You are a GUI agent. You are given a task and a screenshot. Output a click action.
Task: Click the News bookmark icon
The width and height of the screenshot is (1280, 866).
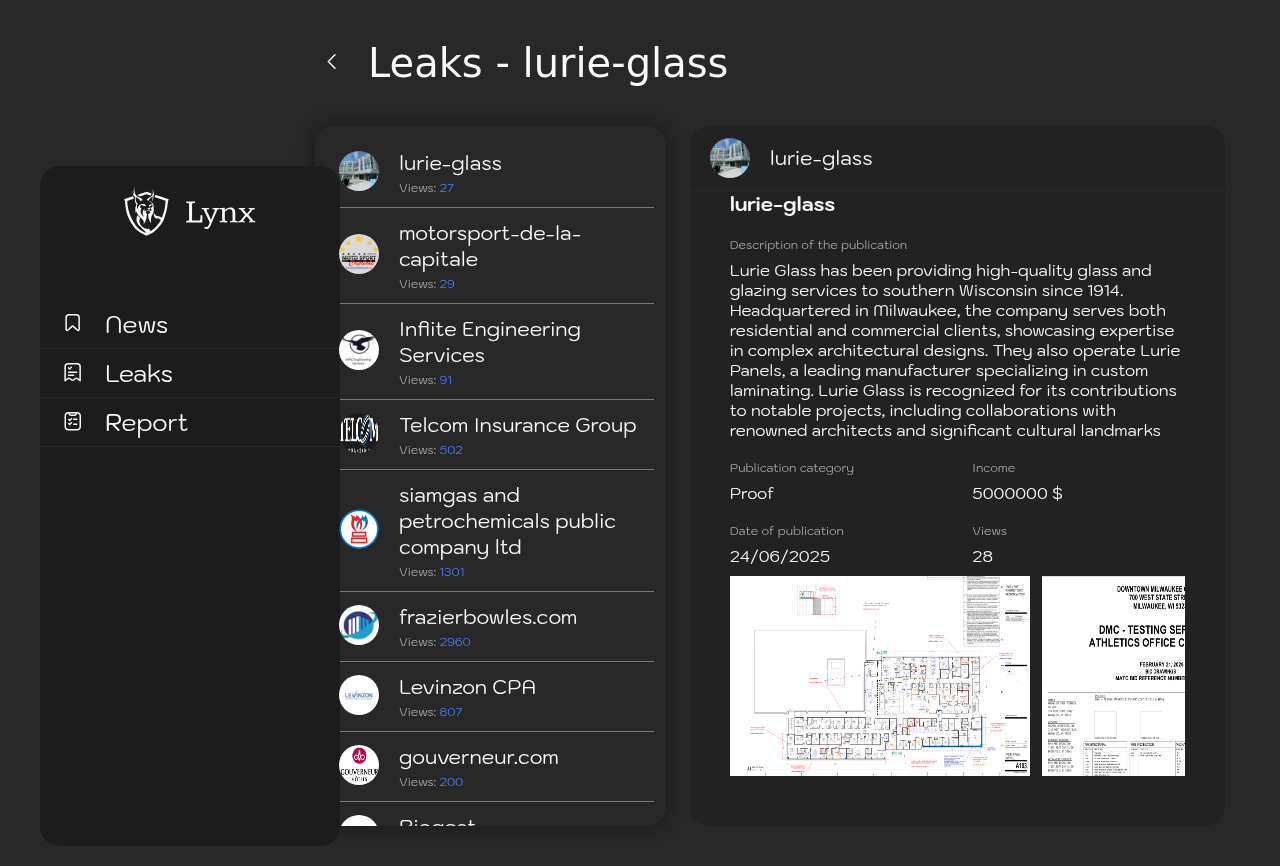coord(72,323)
